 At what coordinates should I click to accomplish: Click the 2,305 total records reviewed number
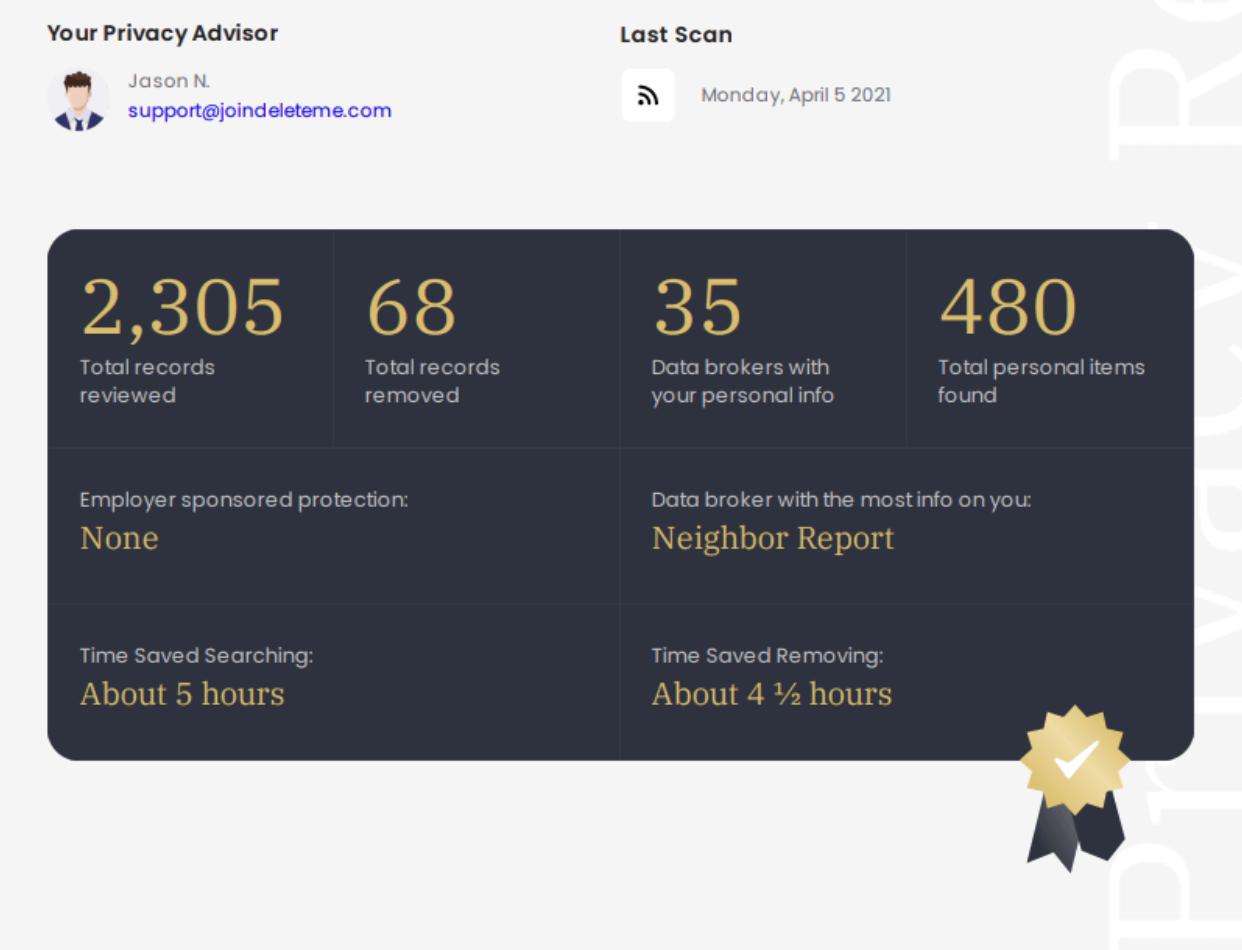pos(182,308)
